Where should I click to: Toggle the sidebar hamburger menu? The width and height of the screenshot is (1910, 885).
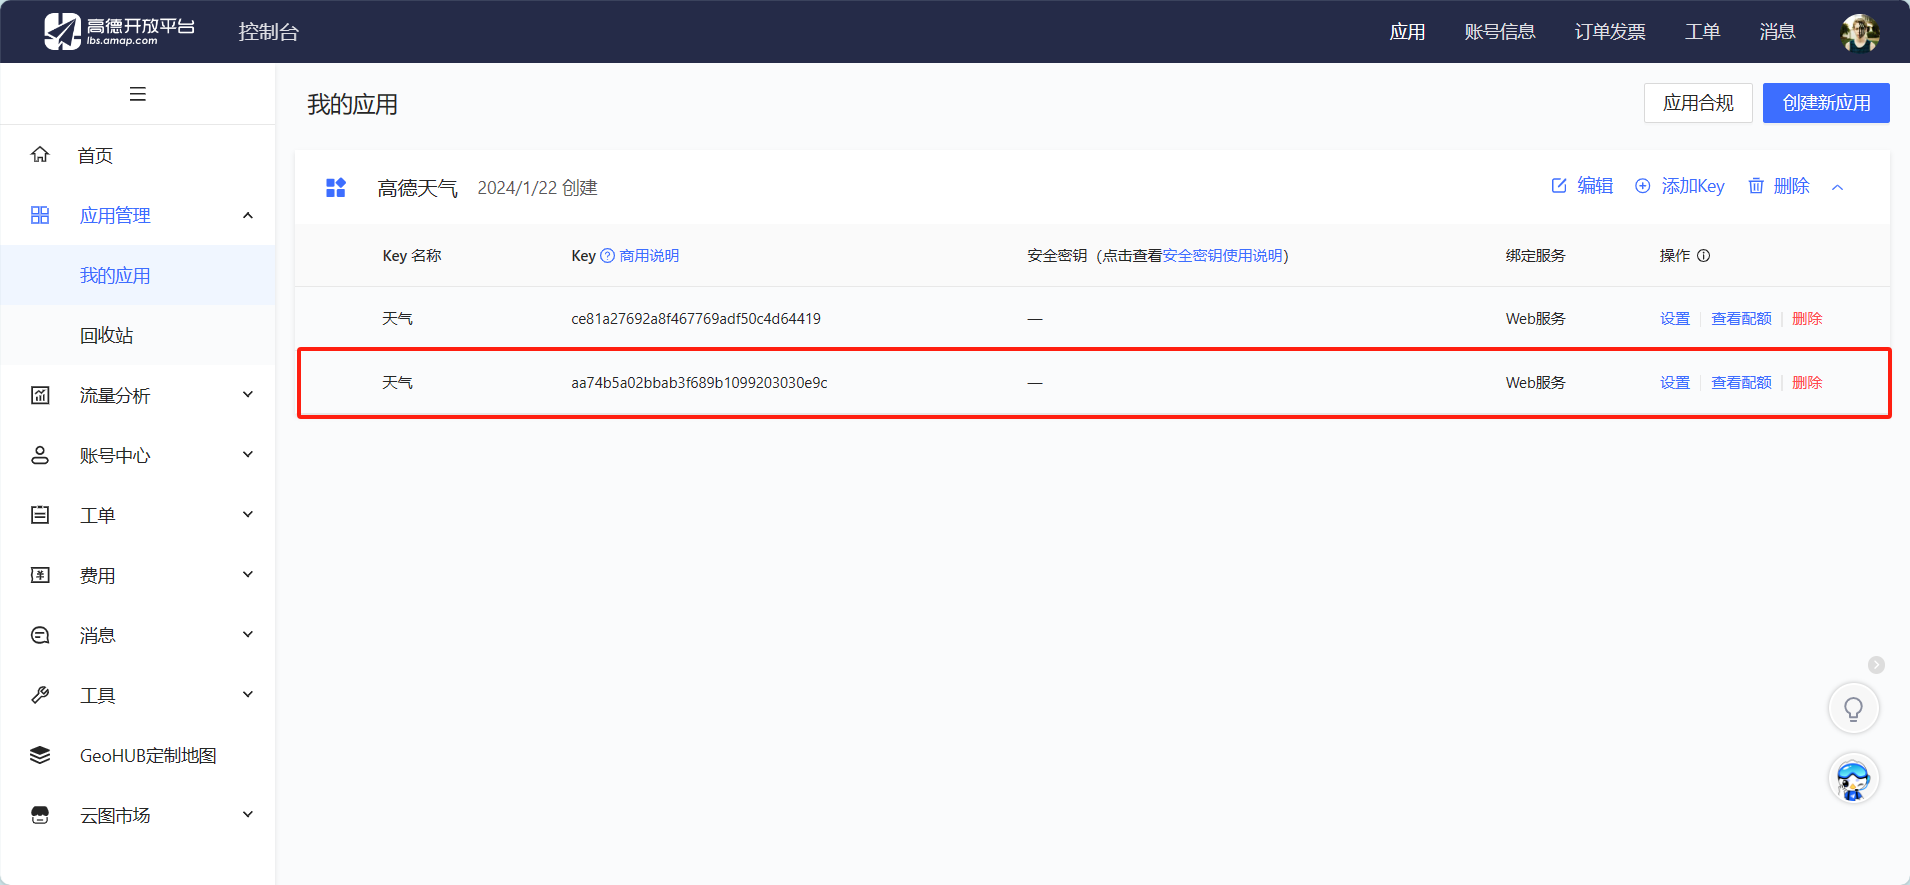click(138, 94)
